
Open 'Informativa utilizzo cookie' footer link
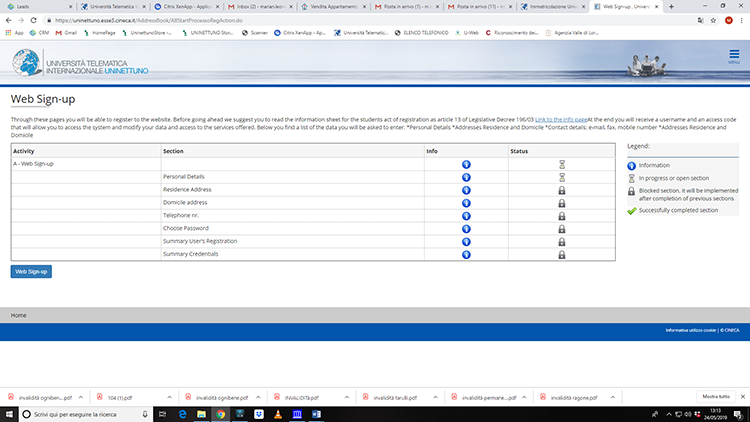tap(689, 329)
